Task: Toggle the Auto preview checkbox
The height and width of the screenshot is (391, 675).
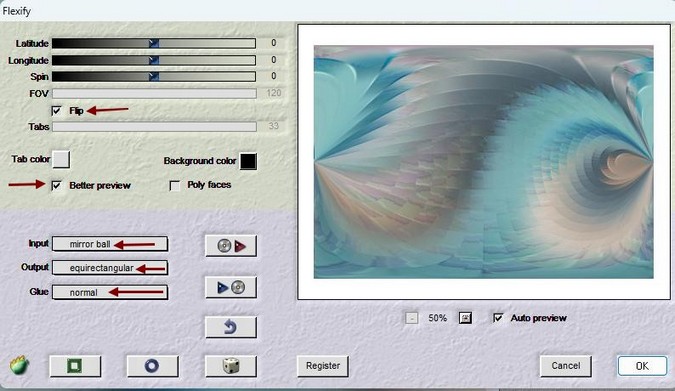Action: [x=498, y=318]
